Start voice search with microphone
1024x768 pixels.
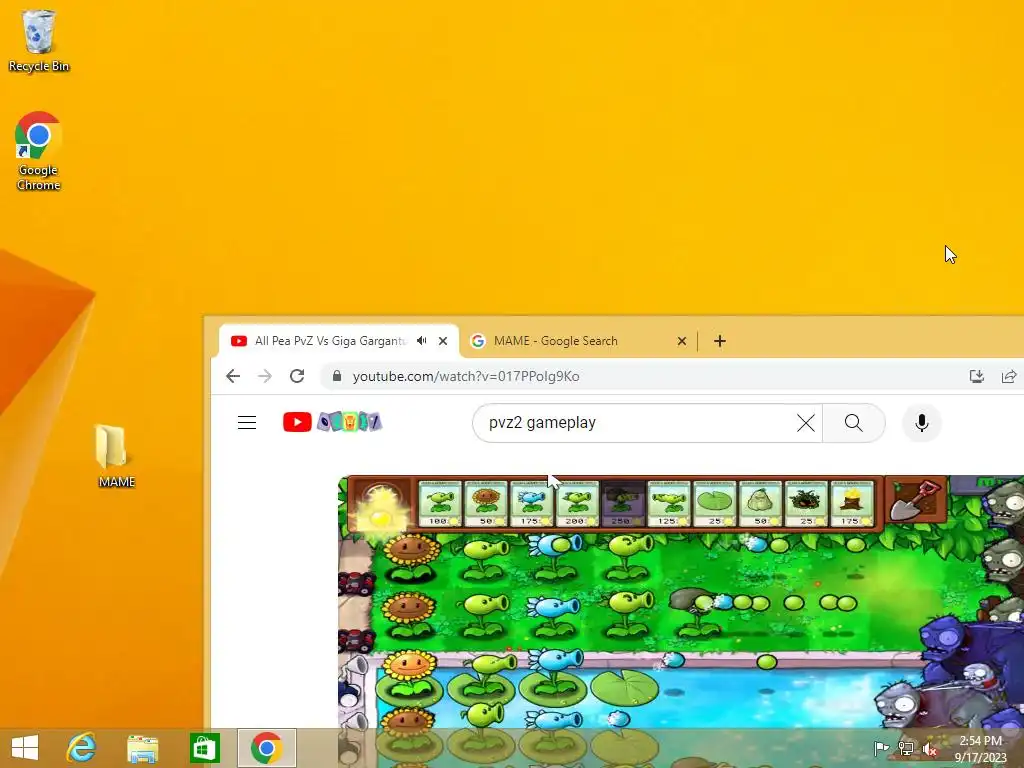(921, 423)
